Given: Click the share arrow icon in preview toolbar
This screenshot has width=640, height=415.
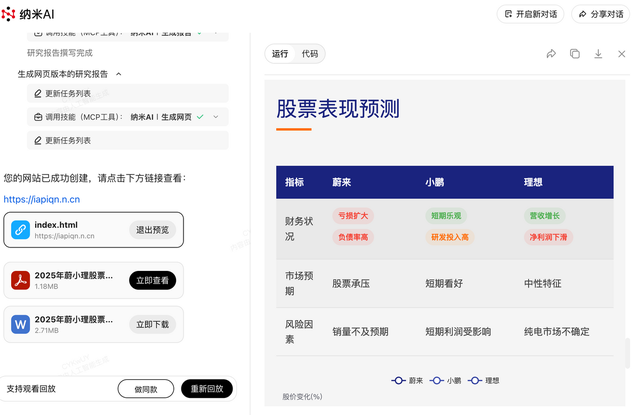Looking at the screenshot, I should 551,54.
